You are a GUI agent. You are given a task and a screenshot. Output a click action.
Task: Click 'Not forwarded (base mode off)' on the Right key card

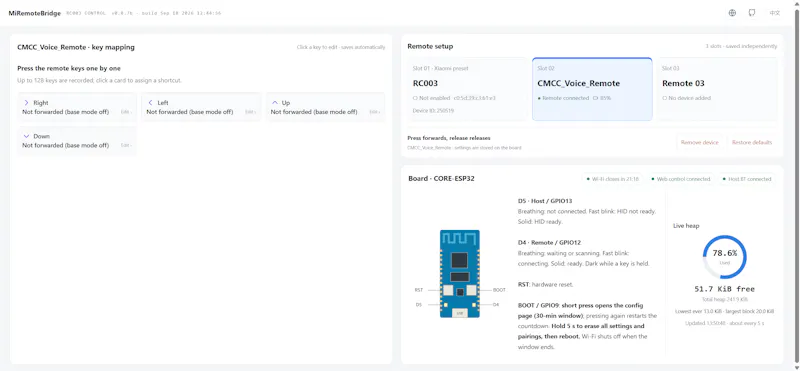(x=65, y=112)
